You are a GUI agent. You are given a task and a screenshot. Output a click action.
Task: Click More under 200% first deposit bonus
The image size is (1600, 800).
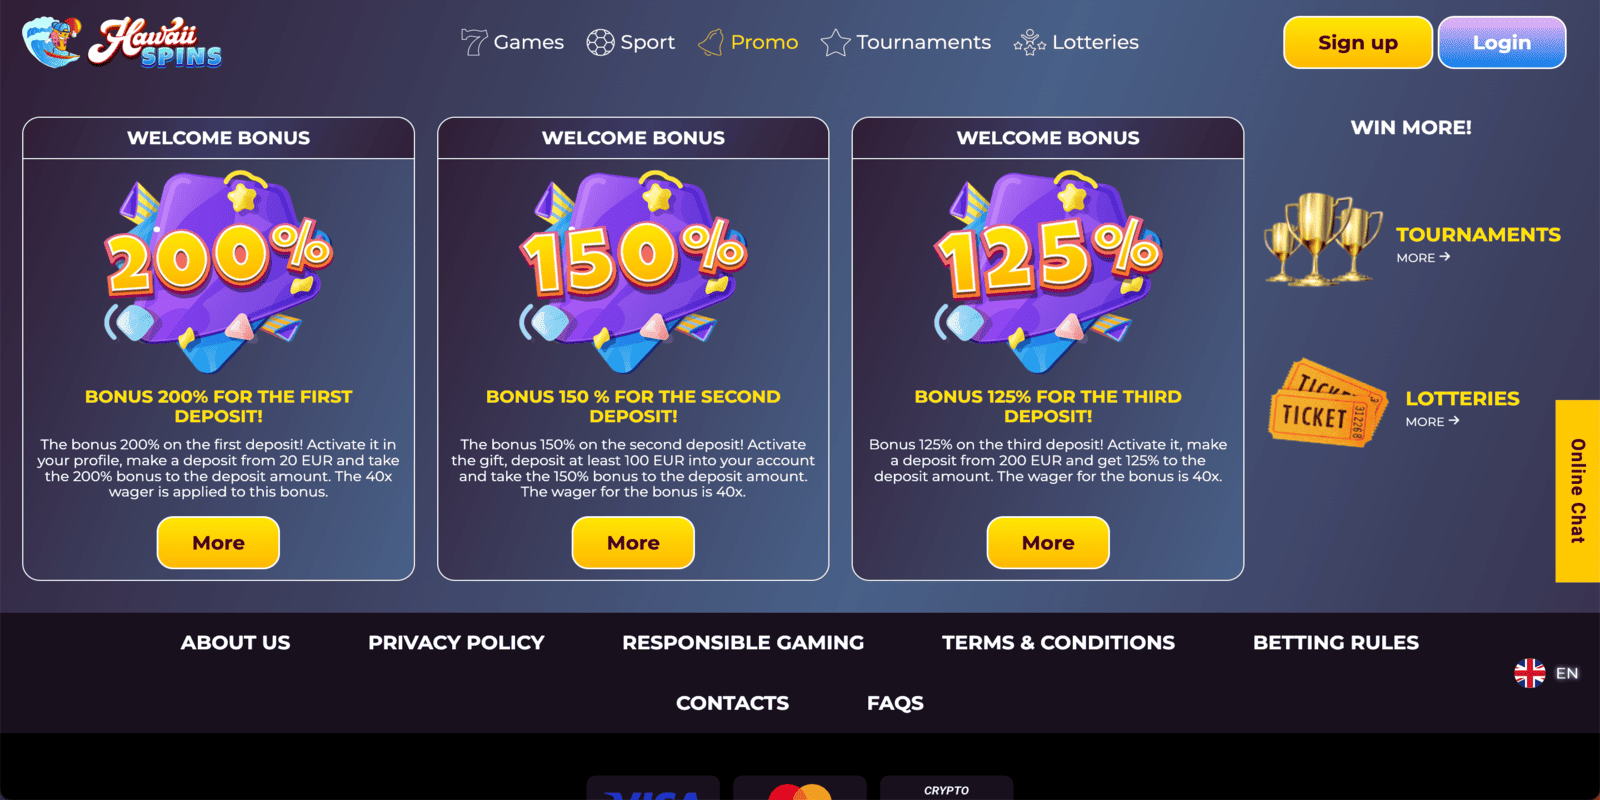pos(218,543)
